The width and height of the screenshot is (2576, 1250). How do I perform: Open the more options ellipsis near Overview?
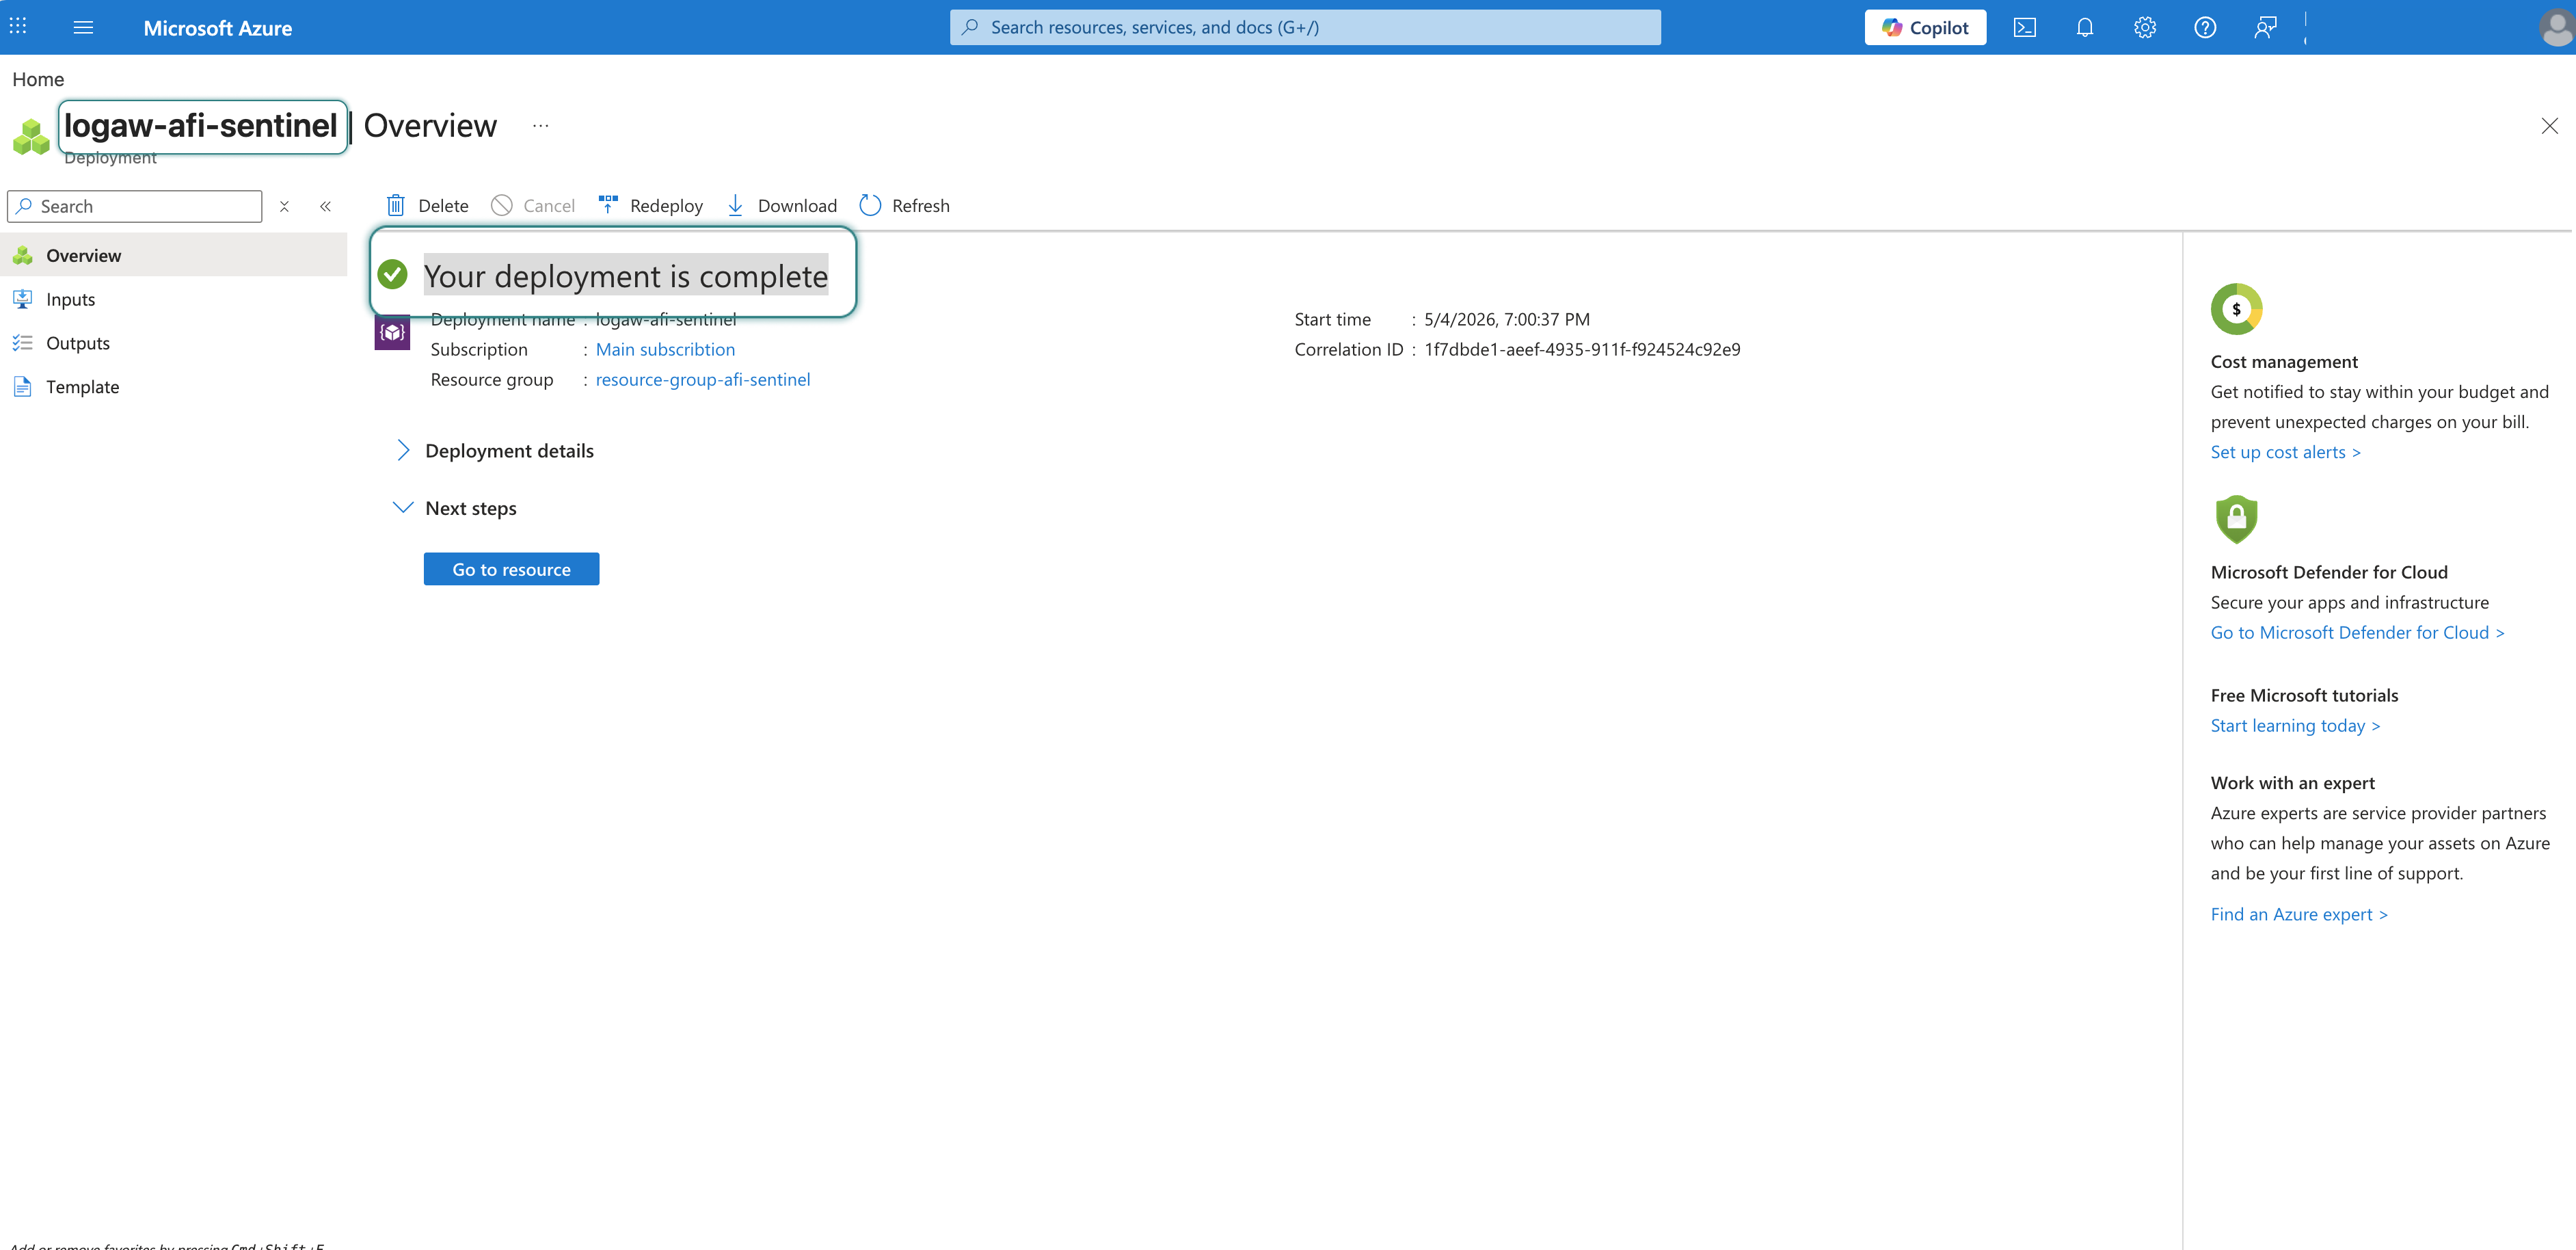[541, 126]
